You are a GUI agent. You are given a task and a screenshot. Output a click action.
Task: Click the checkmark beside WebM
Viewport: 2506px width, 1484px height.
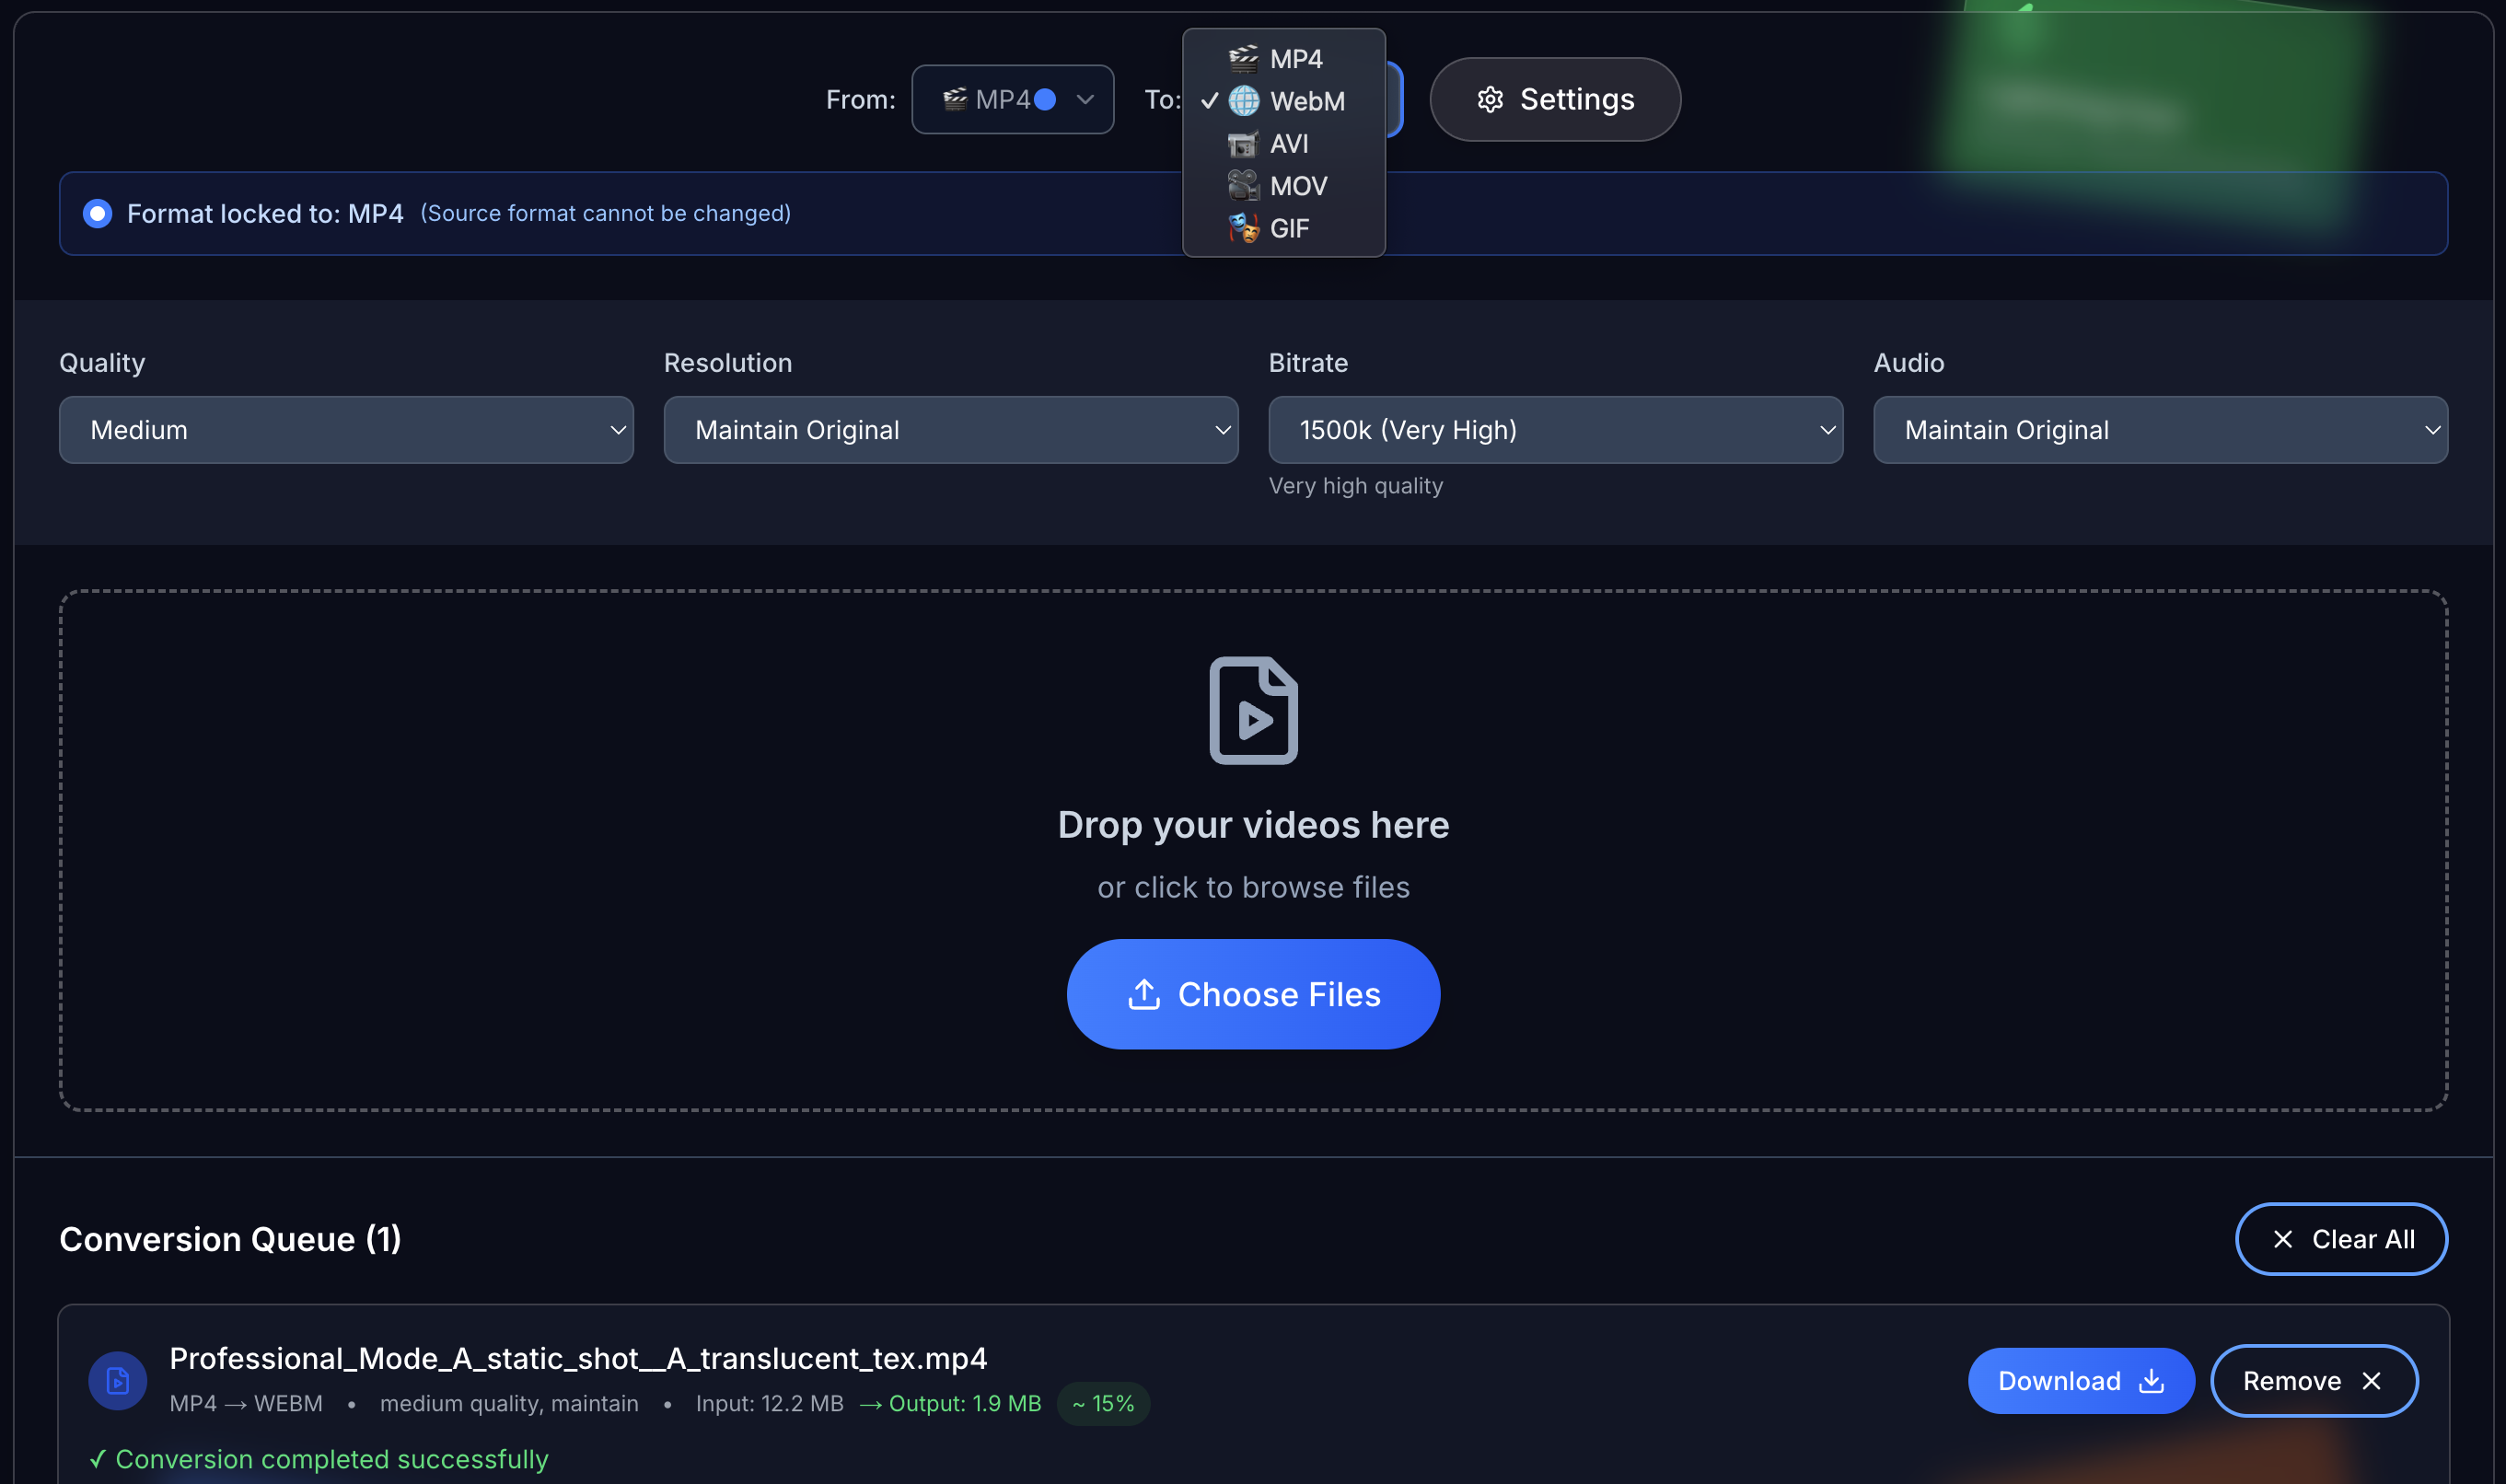pos(1209,101)
